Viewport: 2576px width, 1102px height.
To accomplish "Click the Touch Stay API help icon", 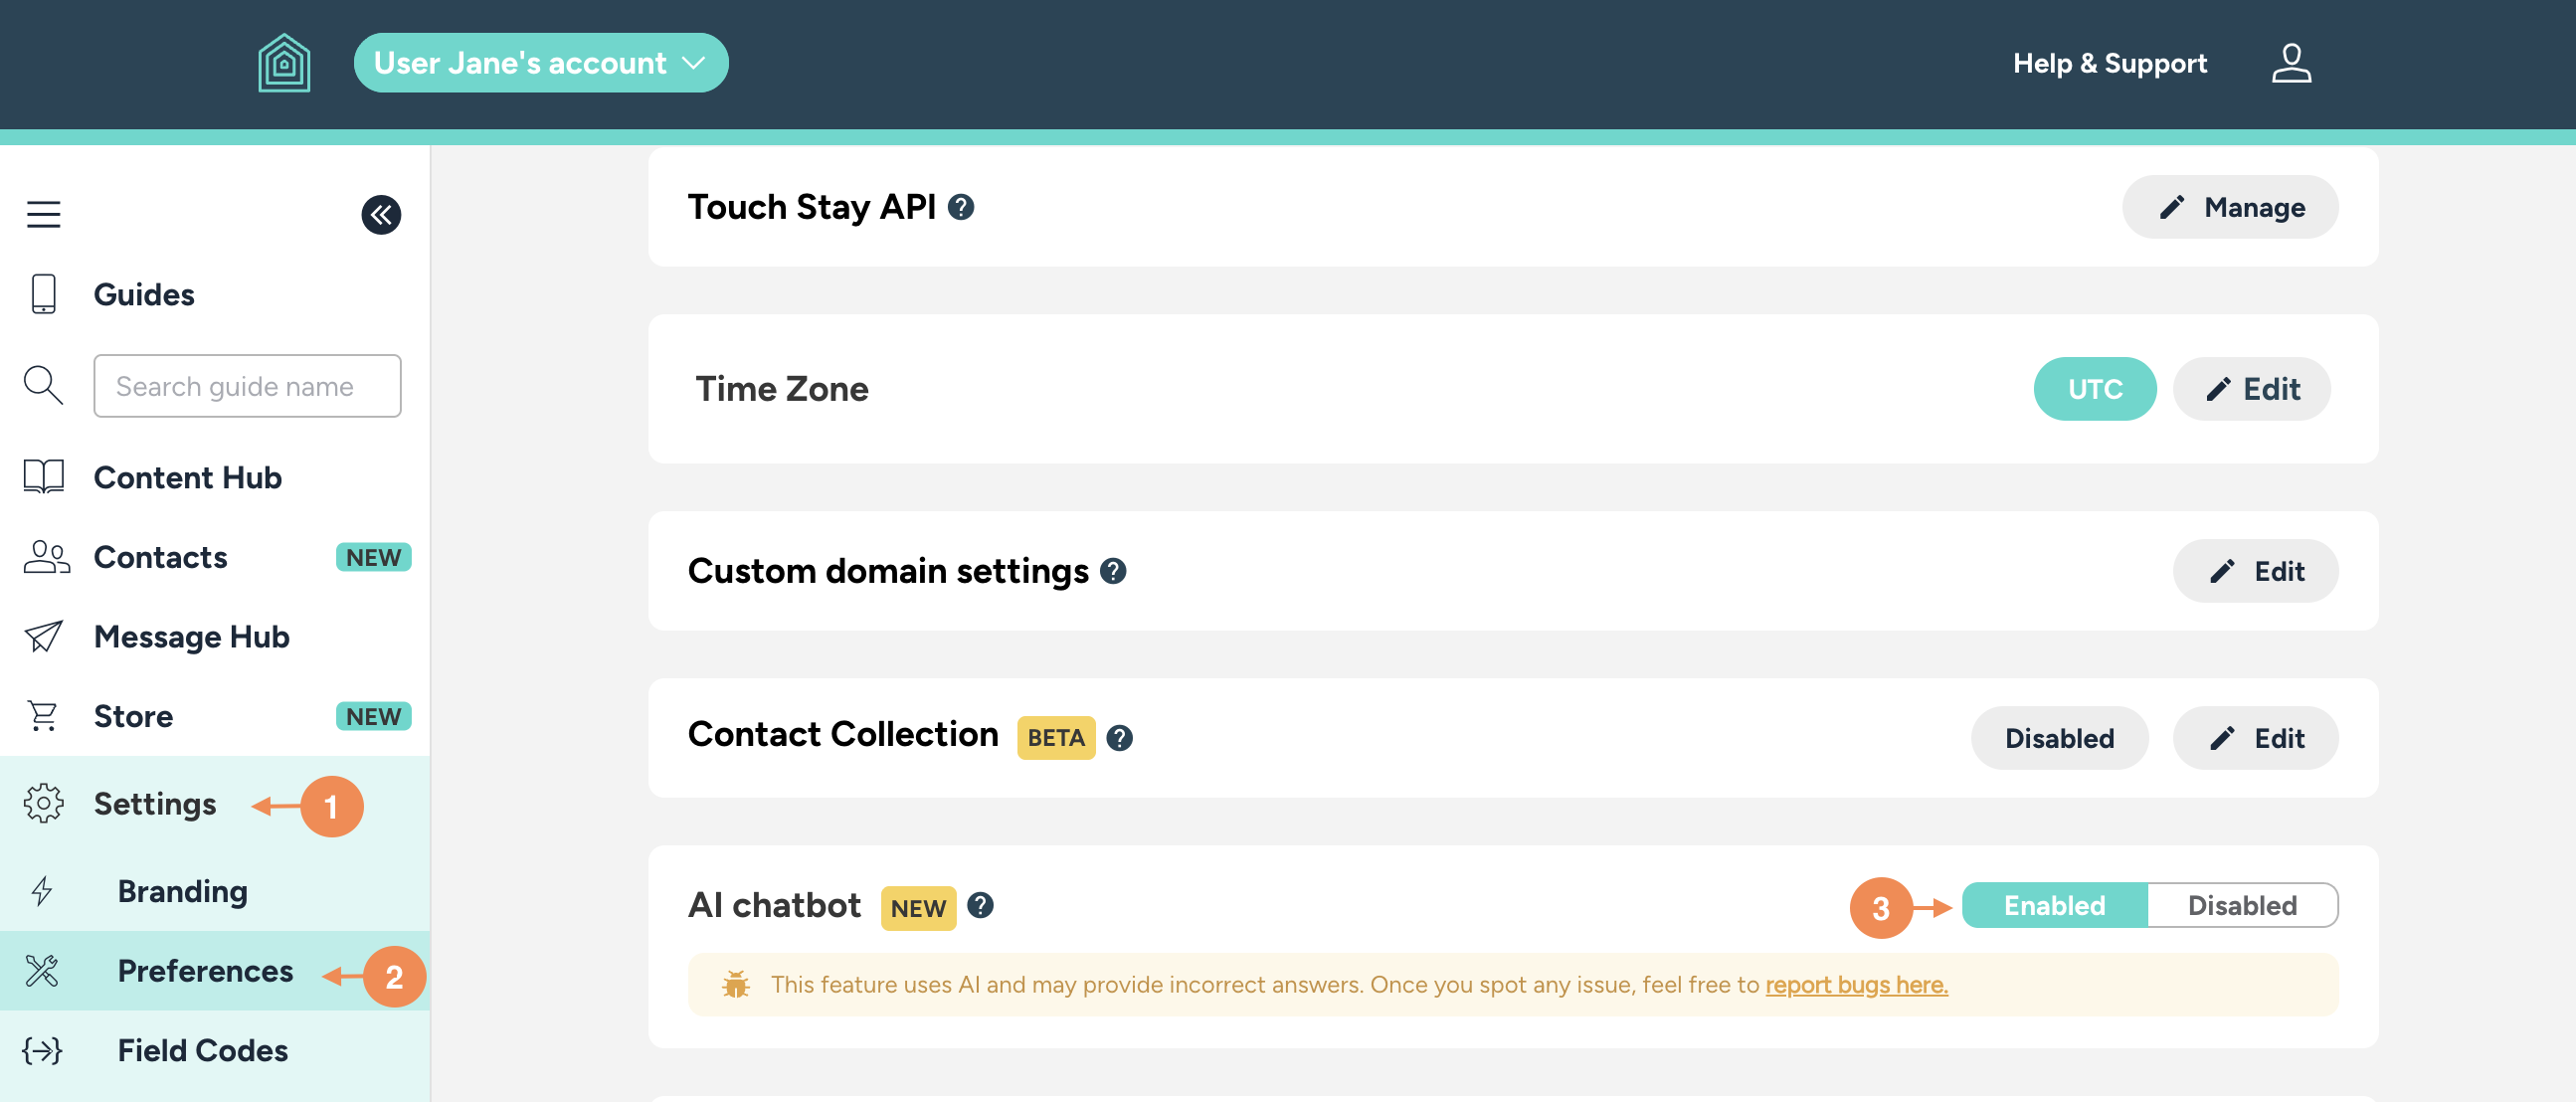I will (x=961, y=207).
